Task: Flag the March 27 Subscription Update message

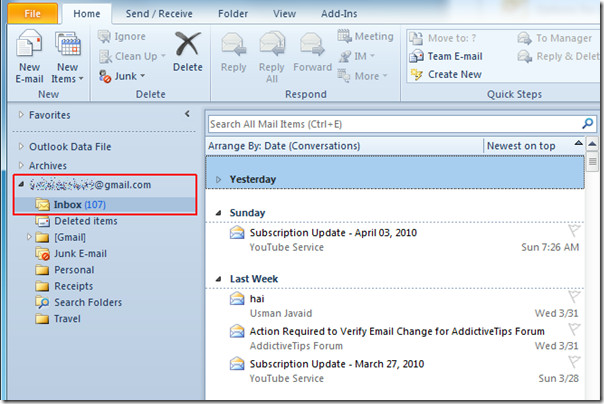Action: click(574, 362)
